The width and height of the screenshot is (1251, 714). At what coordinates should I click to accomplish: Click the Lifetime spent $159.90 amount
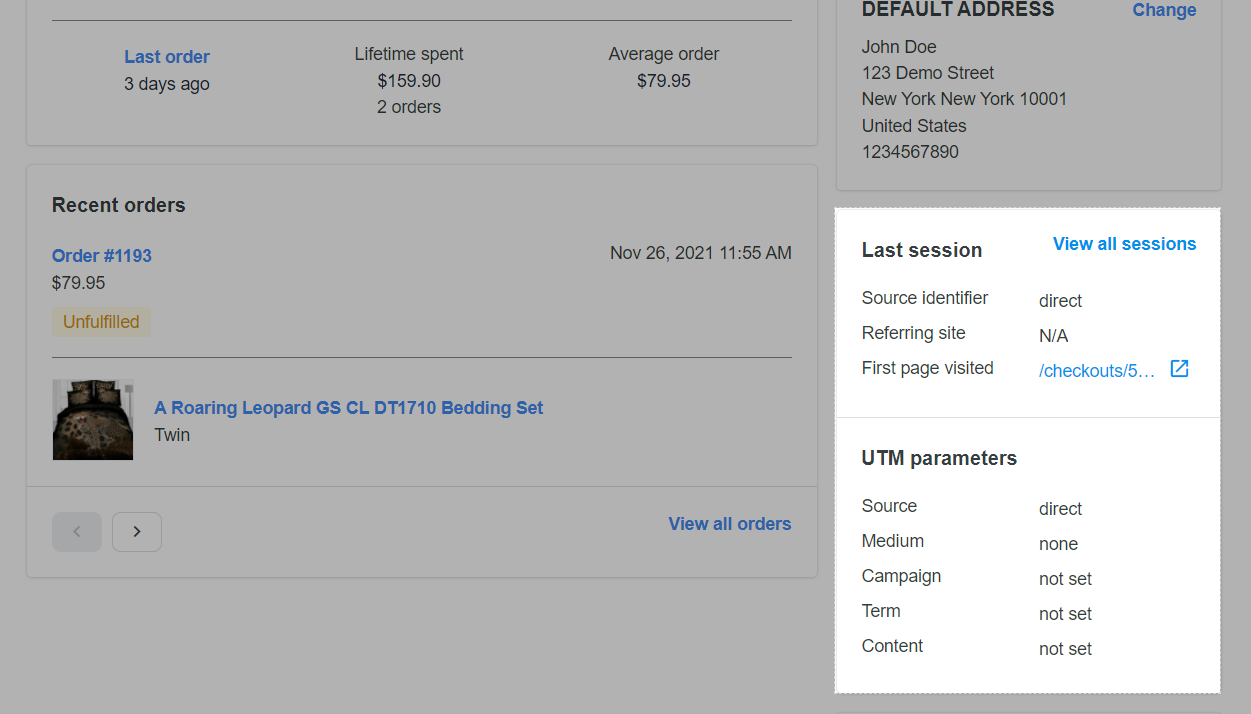[409, 81]
